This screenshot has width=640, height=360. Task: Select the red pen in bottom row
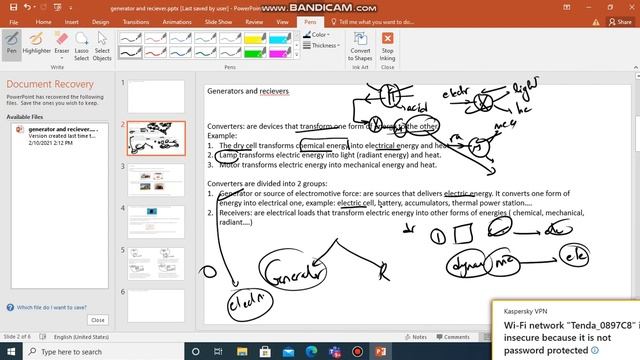pyautogui.click(x=155, y=52)
